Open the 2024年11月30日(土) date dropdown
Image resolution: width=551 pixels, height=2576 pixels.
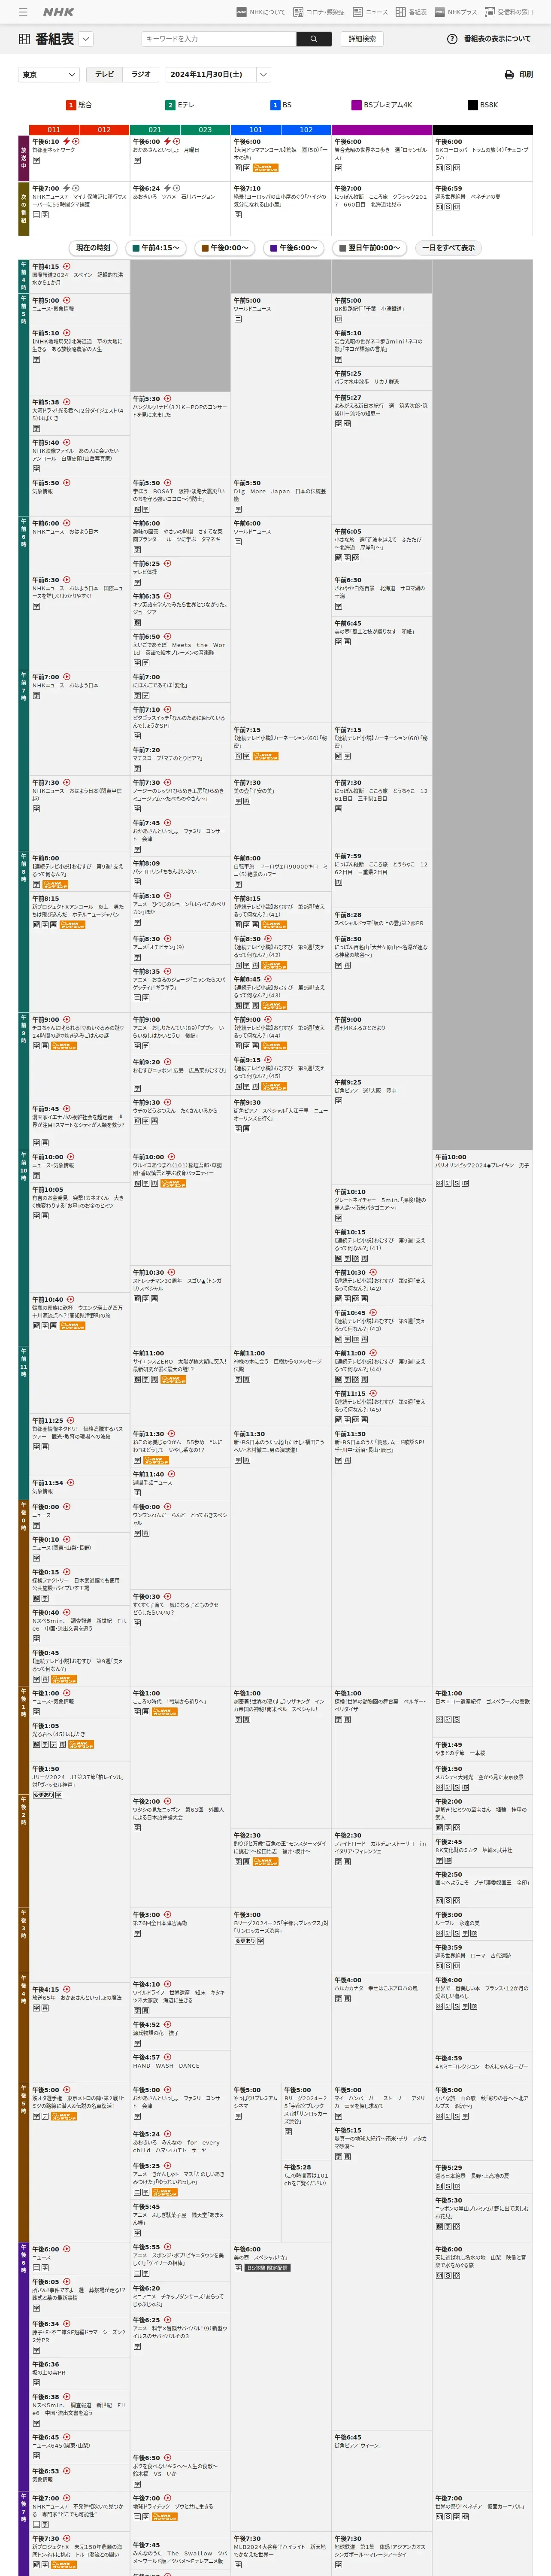(218, 75)
